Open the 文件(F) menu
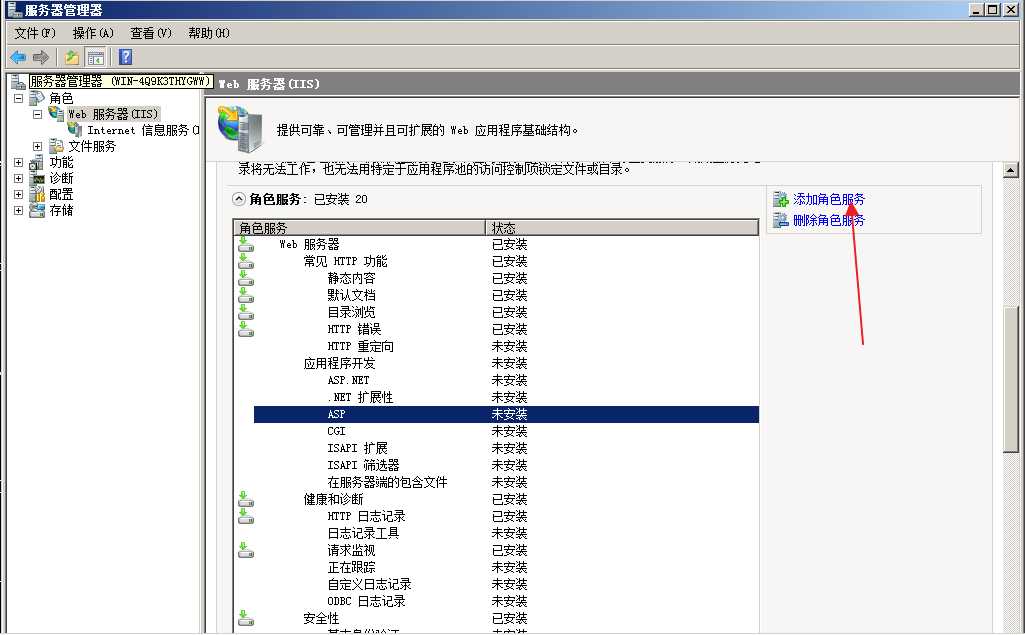Image resolution: width=1025 pixels, height=635 pixels. tap(35, 33)
